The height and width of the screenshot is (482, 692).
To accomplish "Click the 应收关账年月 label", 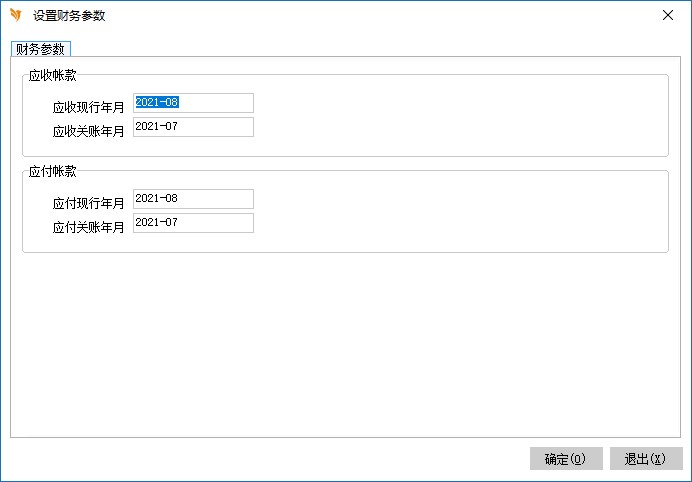I will [x=89, y=131].
